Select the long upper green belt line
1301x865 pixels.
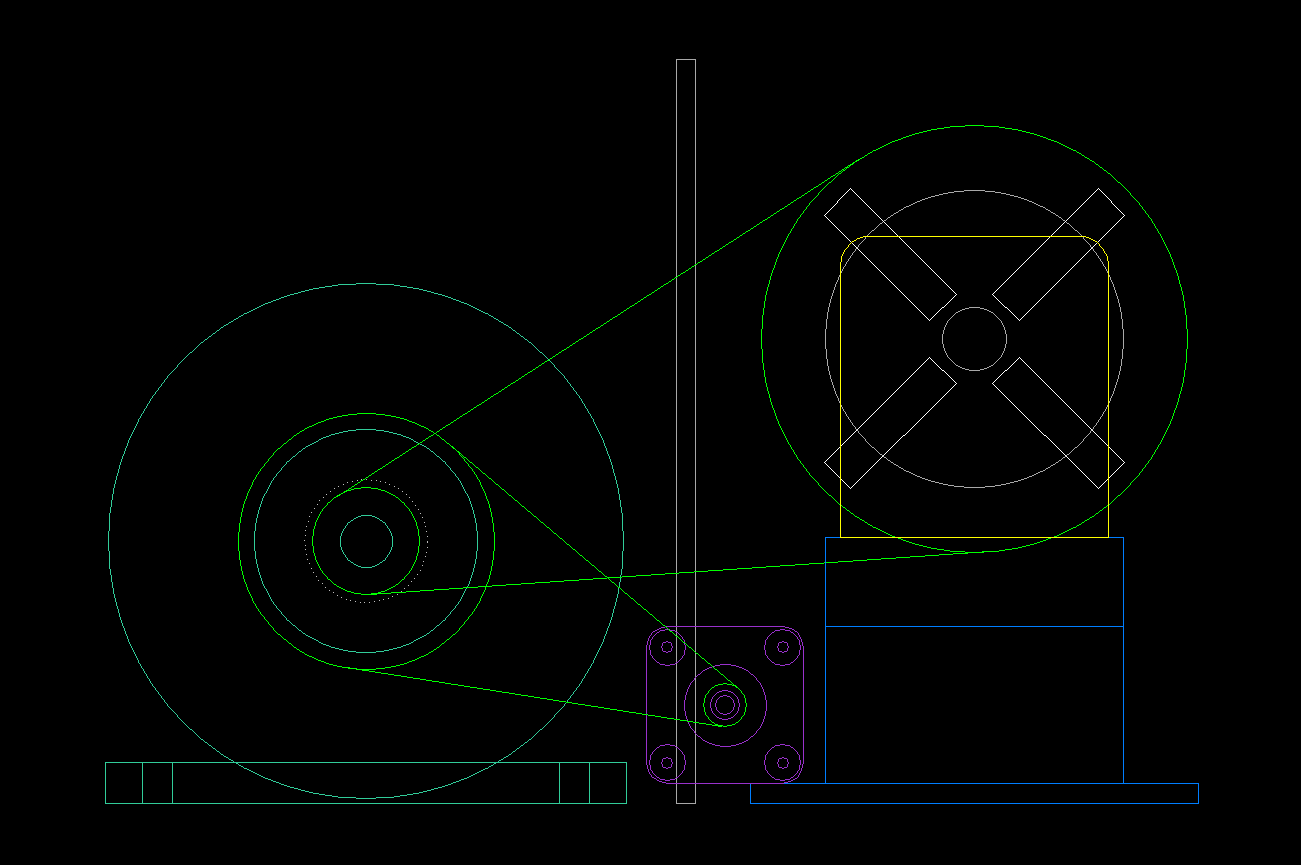click(x=600, y=326)
